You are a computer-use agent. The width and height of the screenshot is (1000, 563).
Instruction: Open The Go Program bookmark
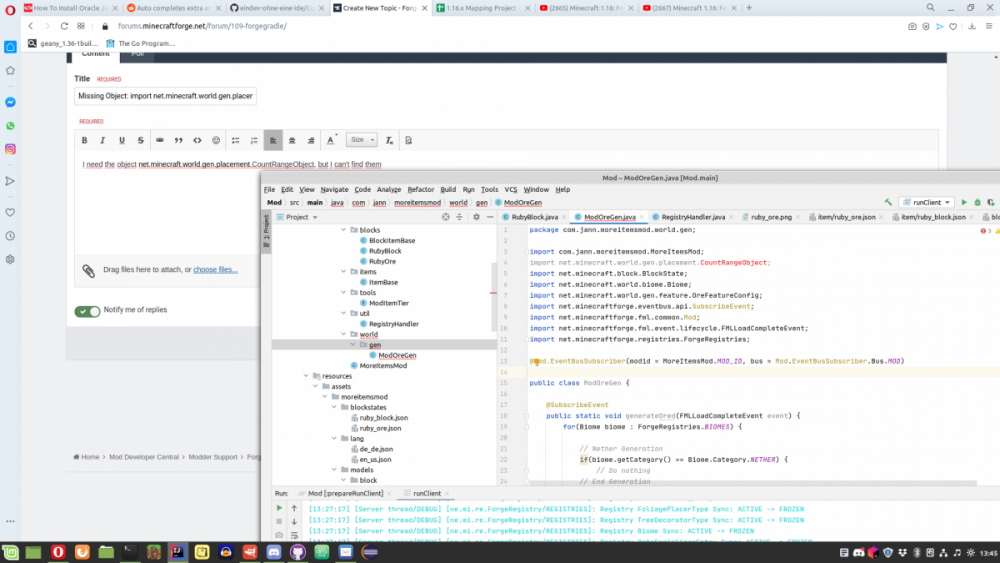tap(140, 43)
